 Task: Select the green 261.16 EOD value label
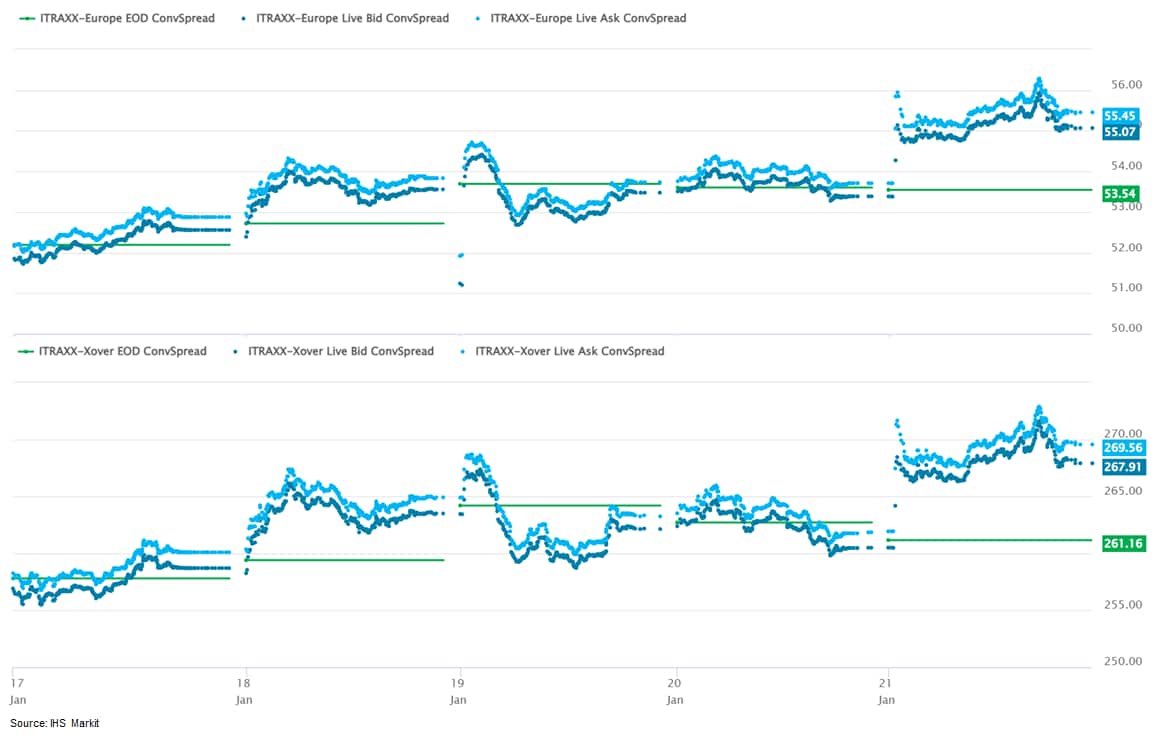click(x=1123, y=543)
